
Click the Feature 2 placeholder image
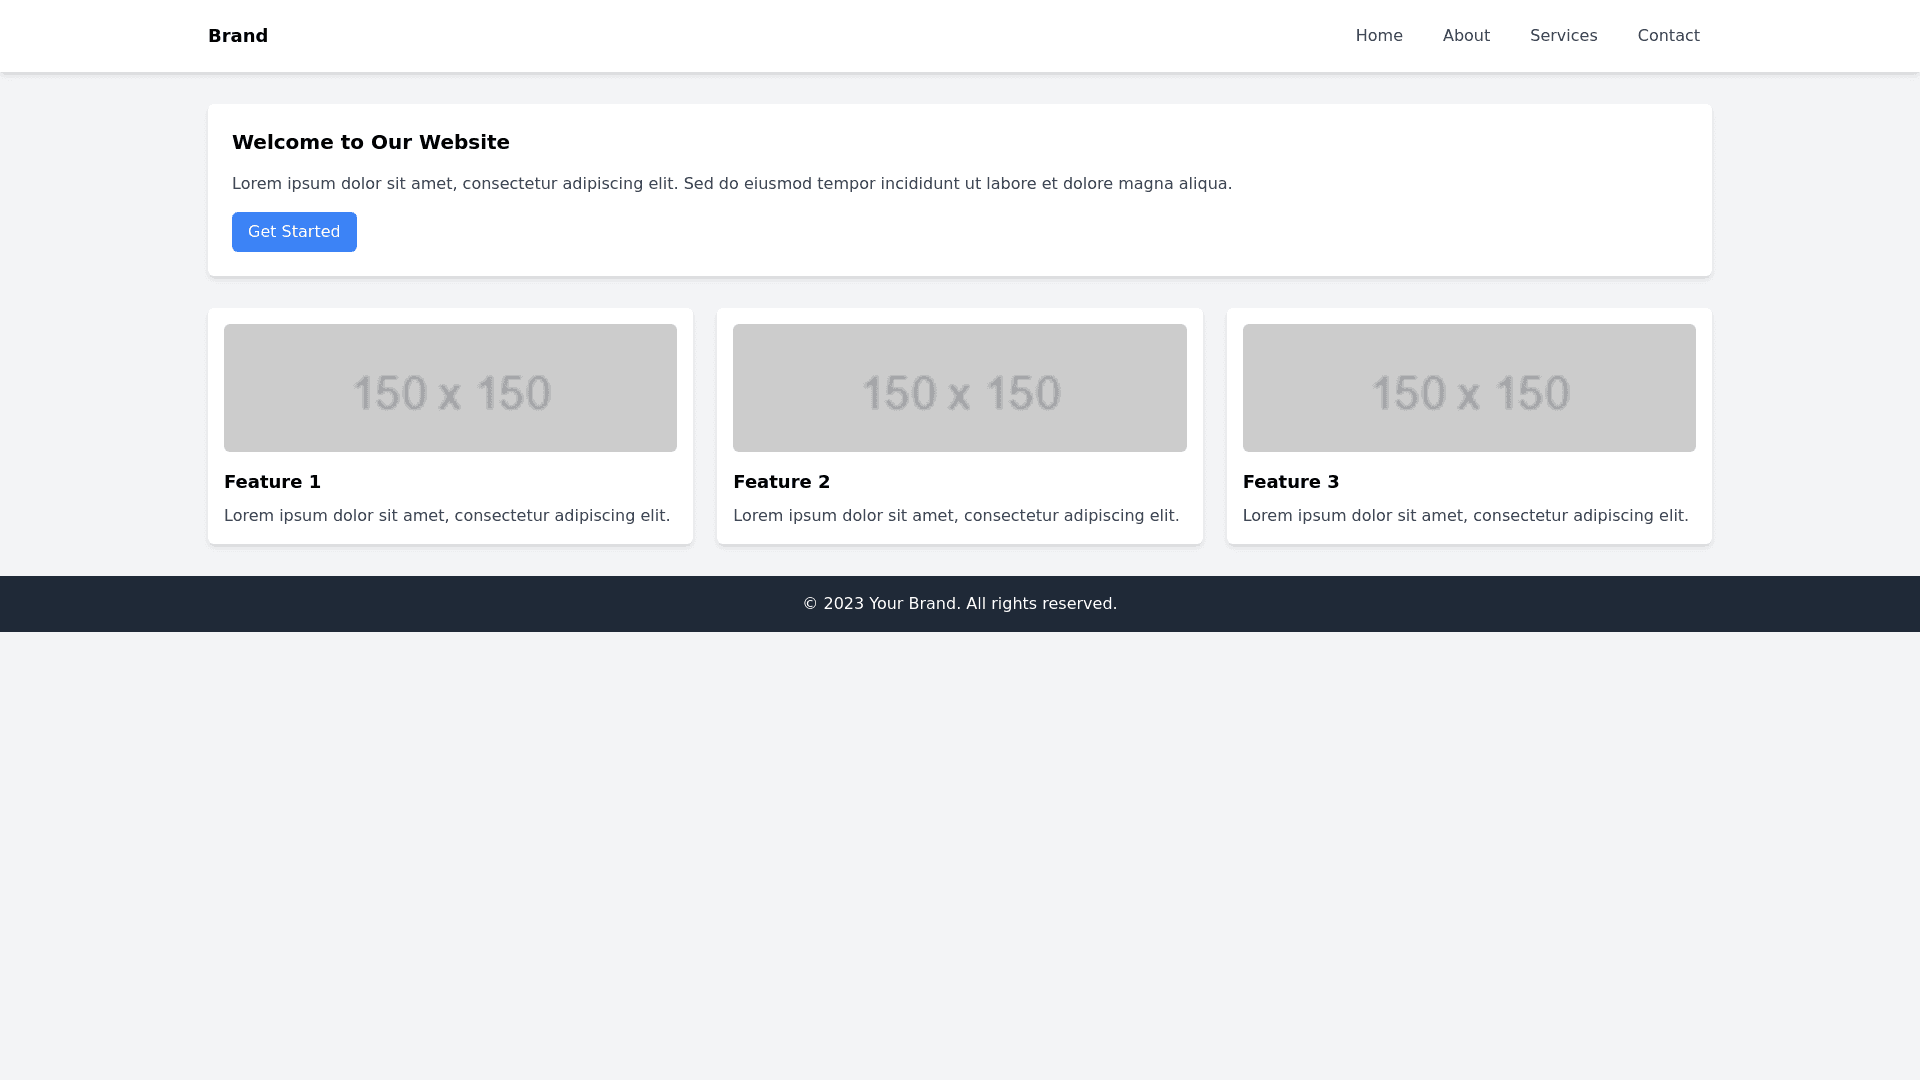(959, 388)
